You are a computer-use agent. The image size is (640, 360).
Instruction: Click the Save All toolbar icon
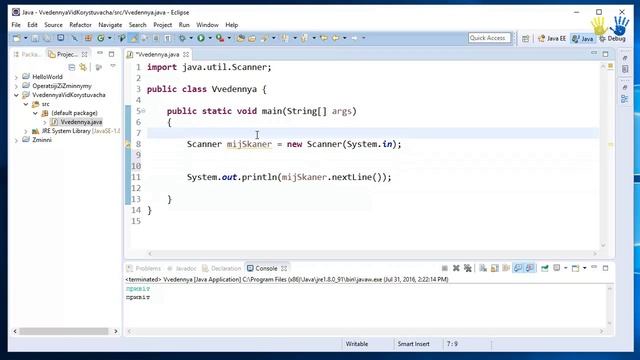[47, 38]
